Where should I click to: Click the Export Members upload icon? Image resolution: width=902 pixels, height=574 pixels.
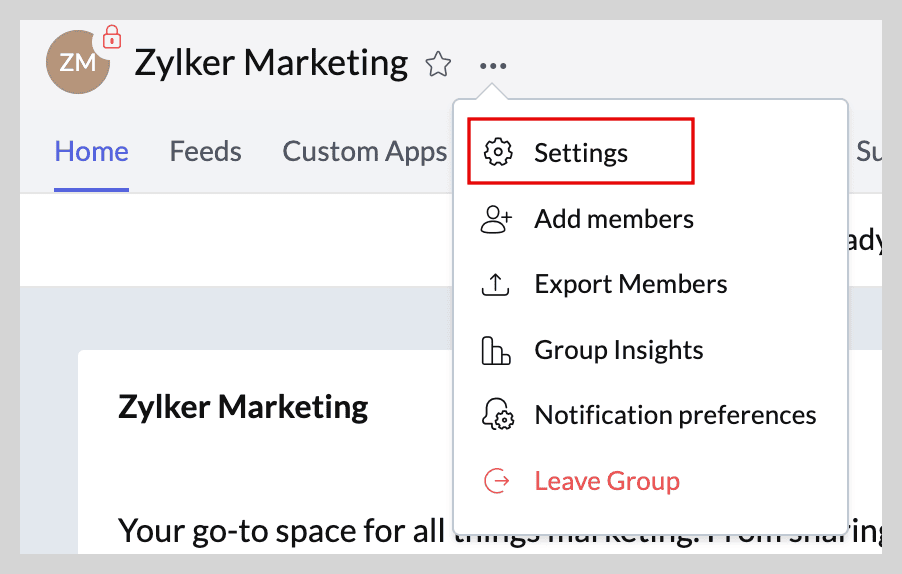497,285
